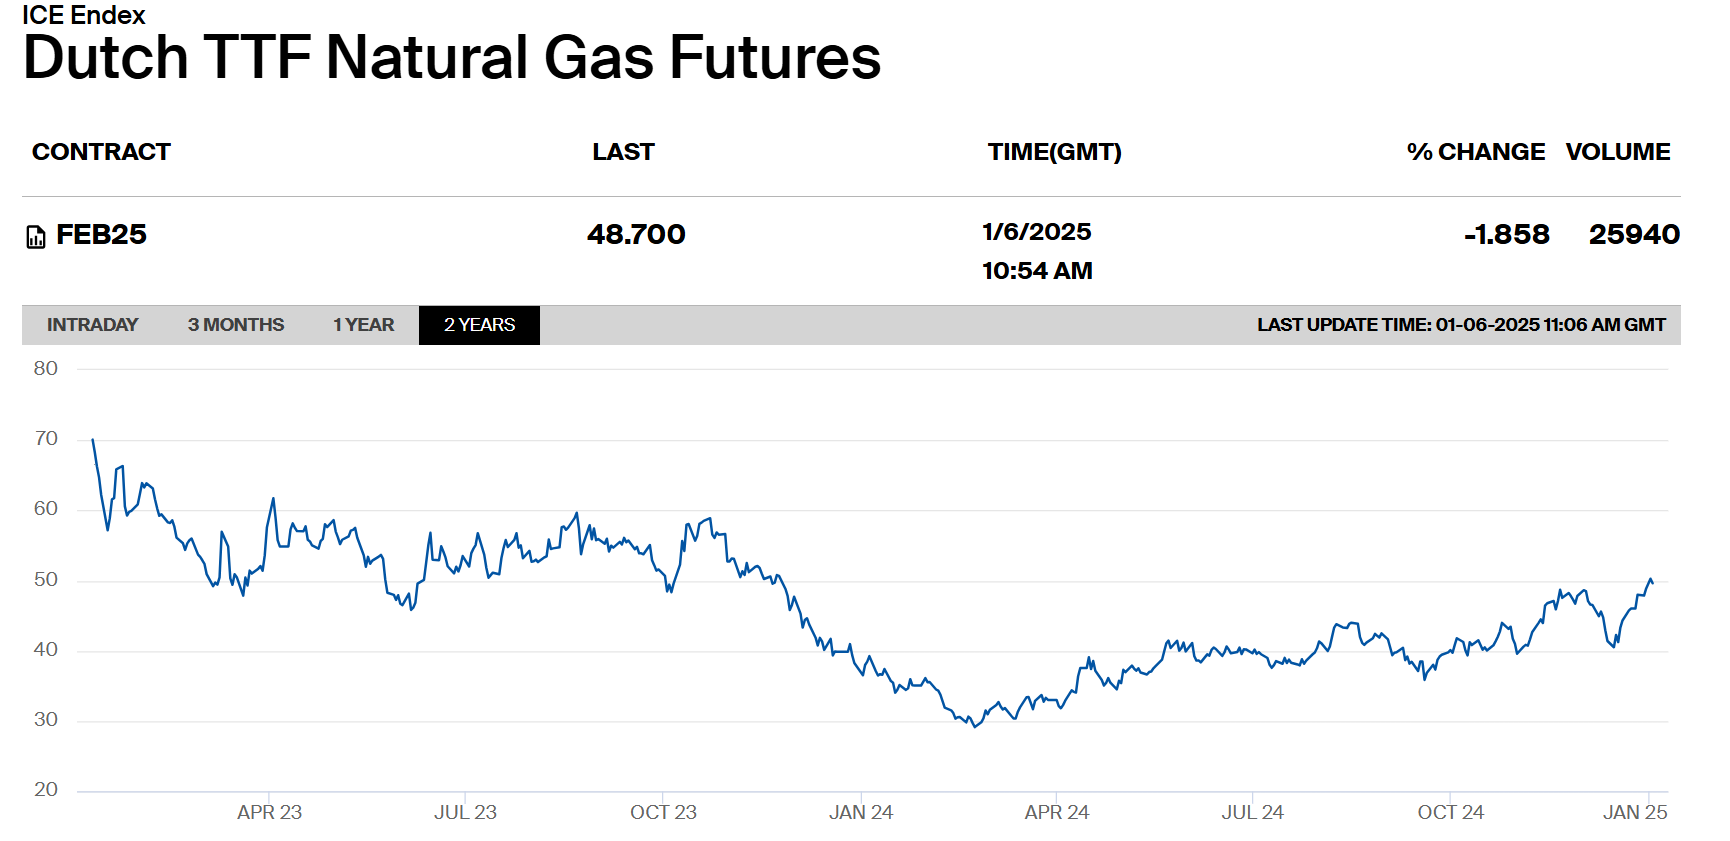Click the report icon beside FEB25
The height and width of the screenshot is (841, 1730).
click(x=36, y=237)
